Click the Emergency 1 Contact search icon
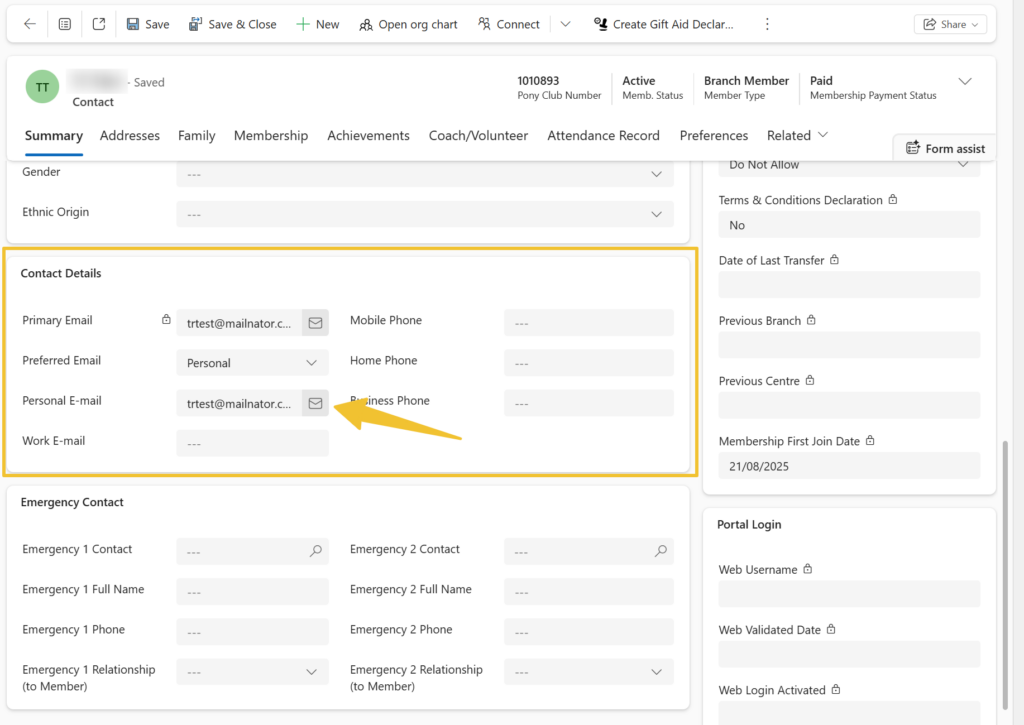This screenshot has width=1024, height=725. coord(316,551)
